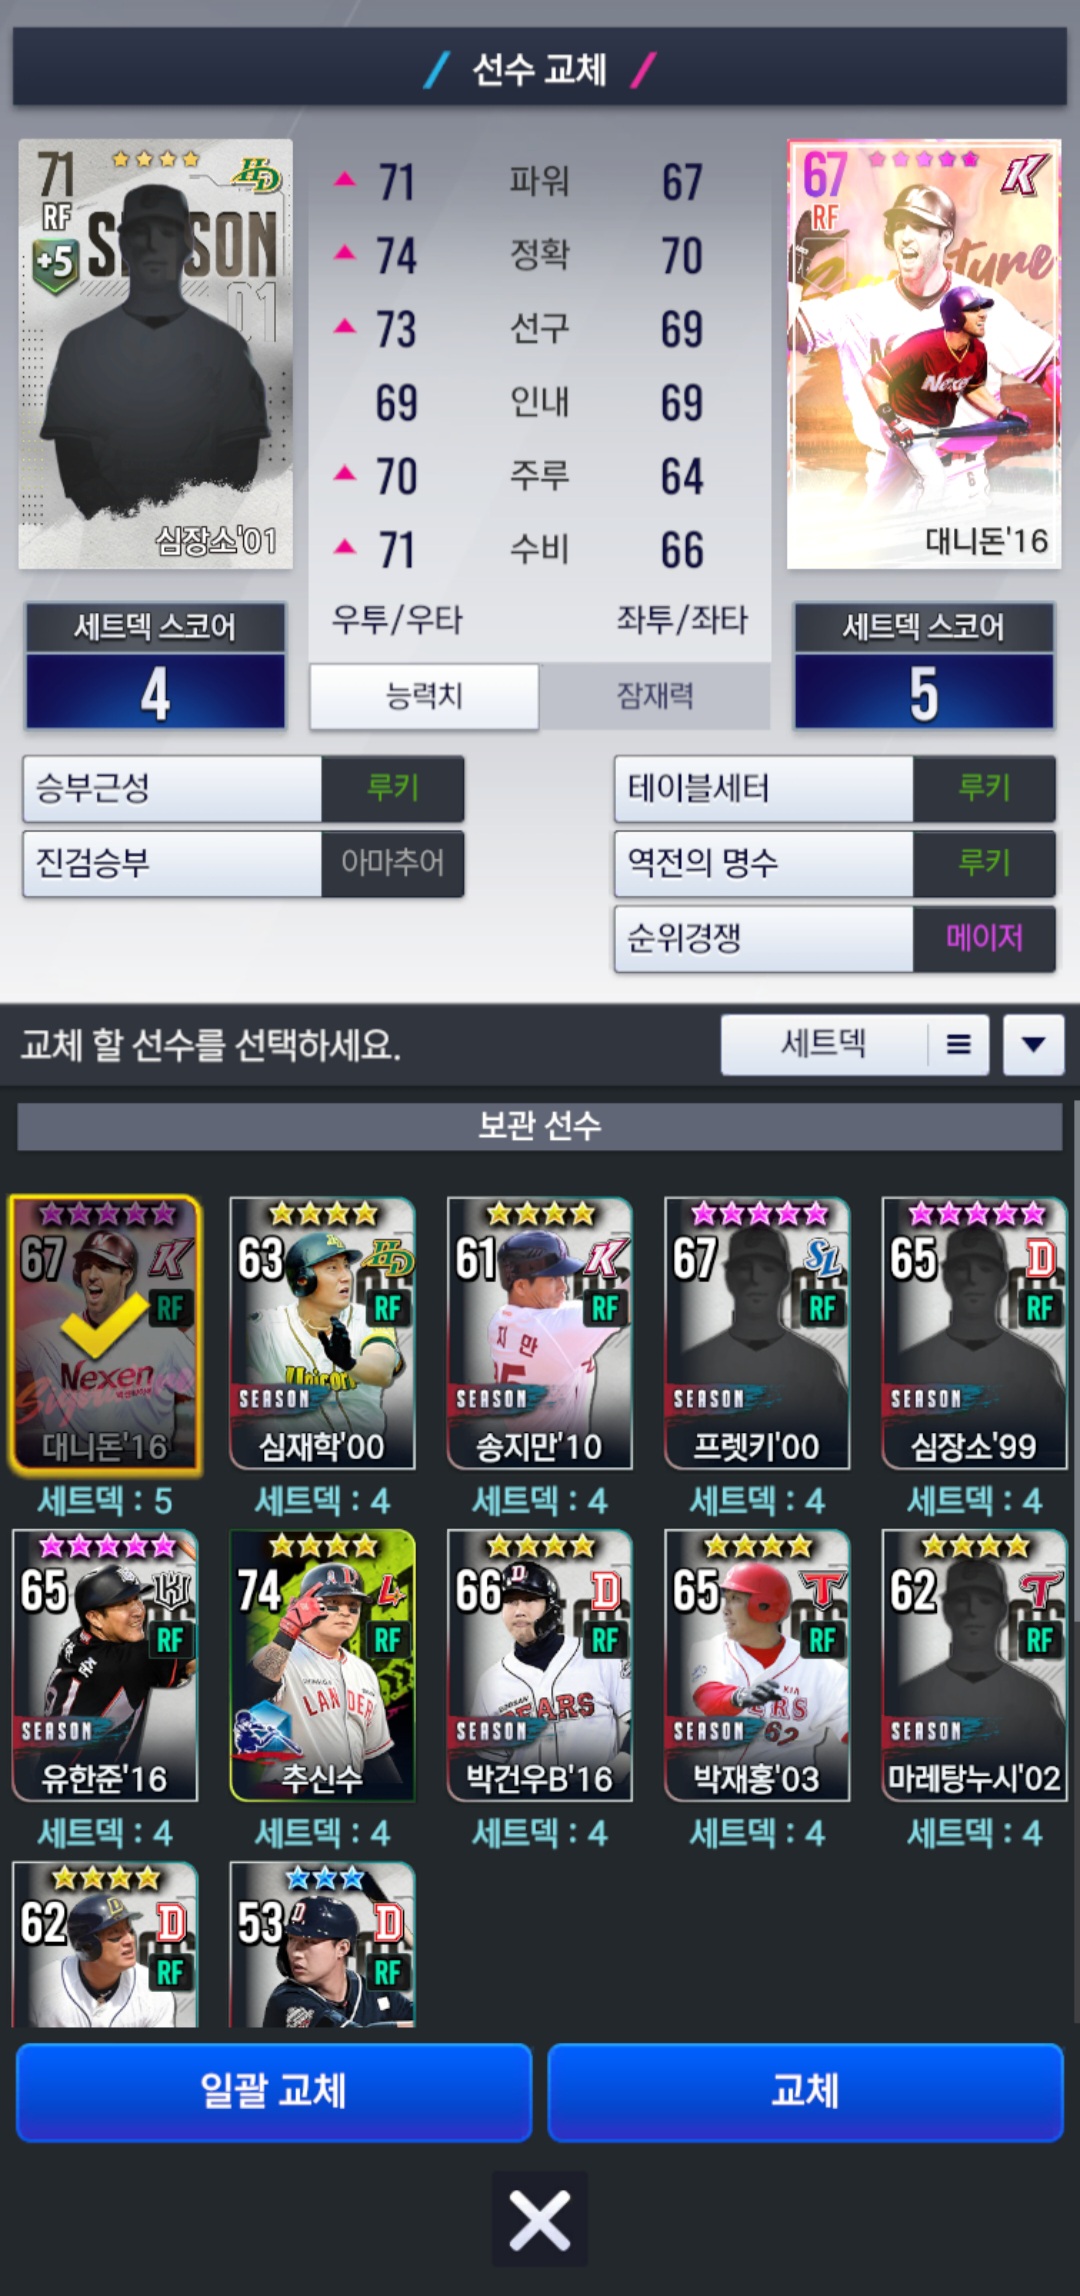Viewport: 1080px width, 2296px height.
Task: Tap the 순위경쟁 메이저 skill row
Action: 835,939
